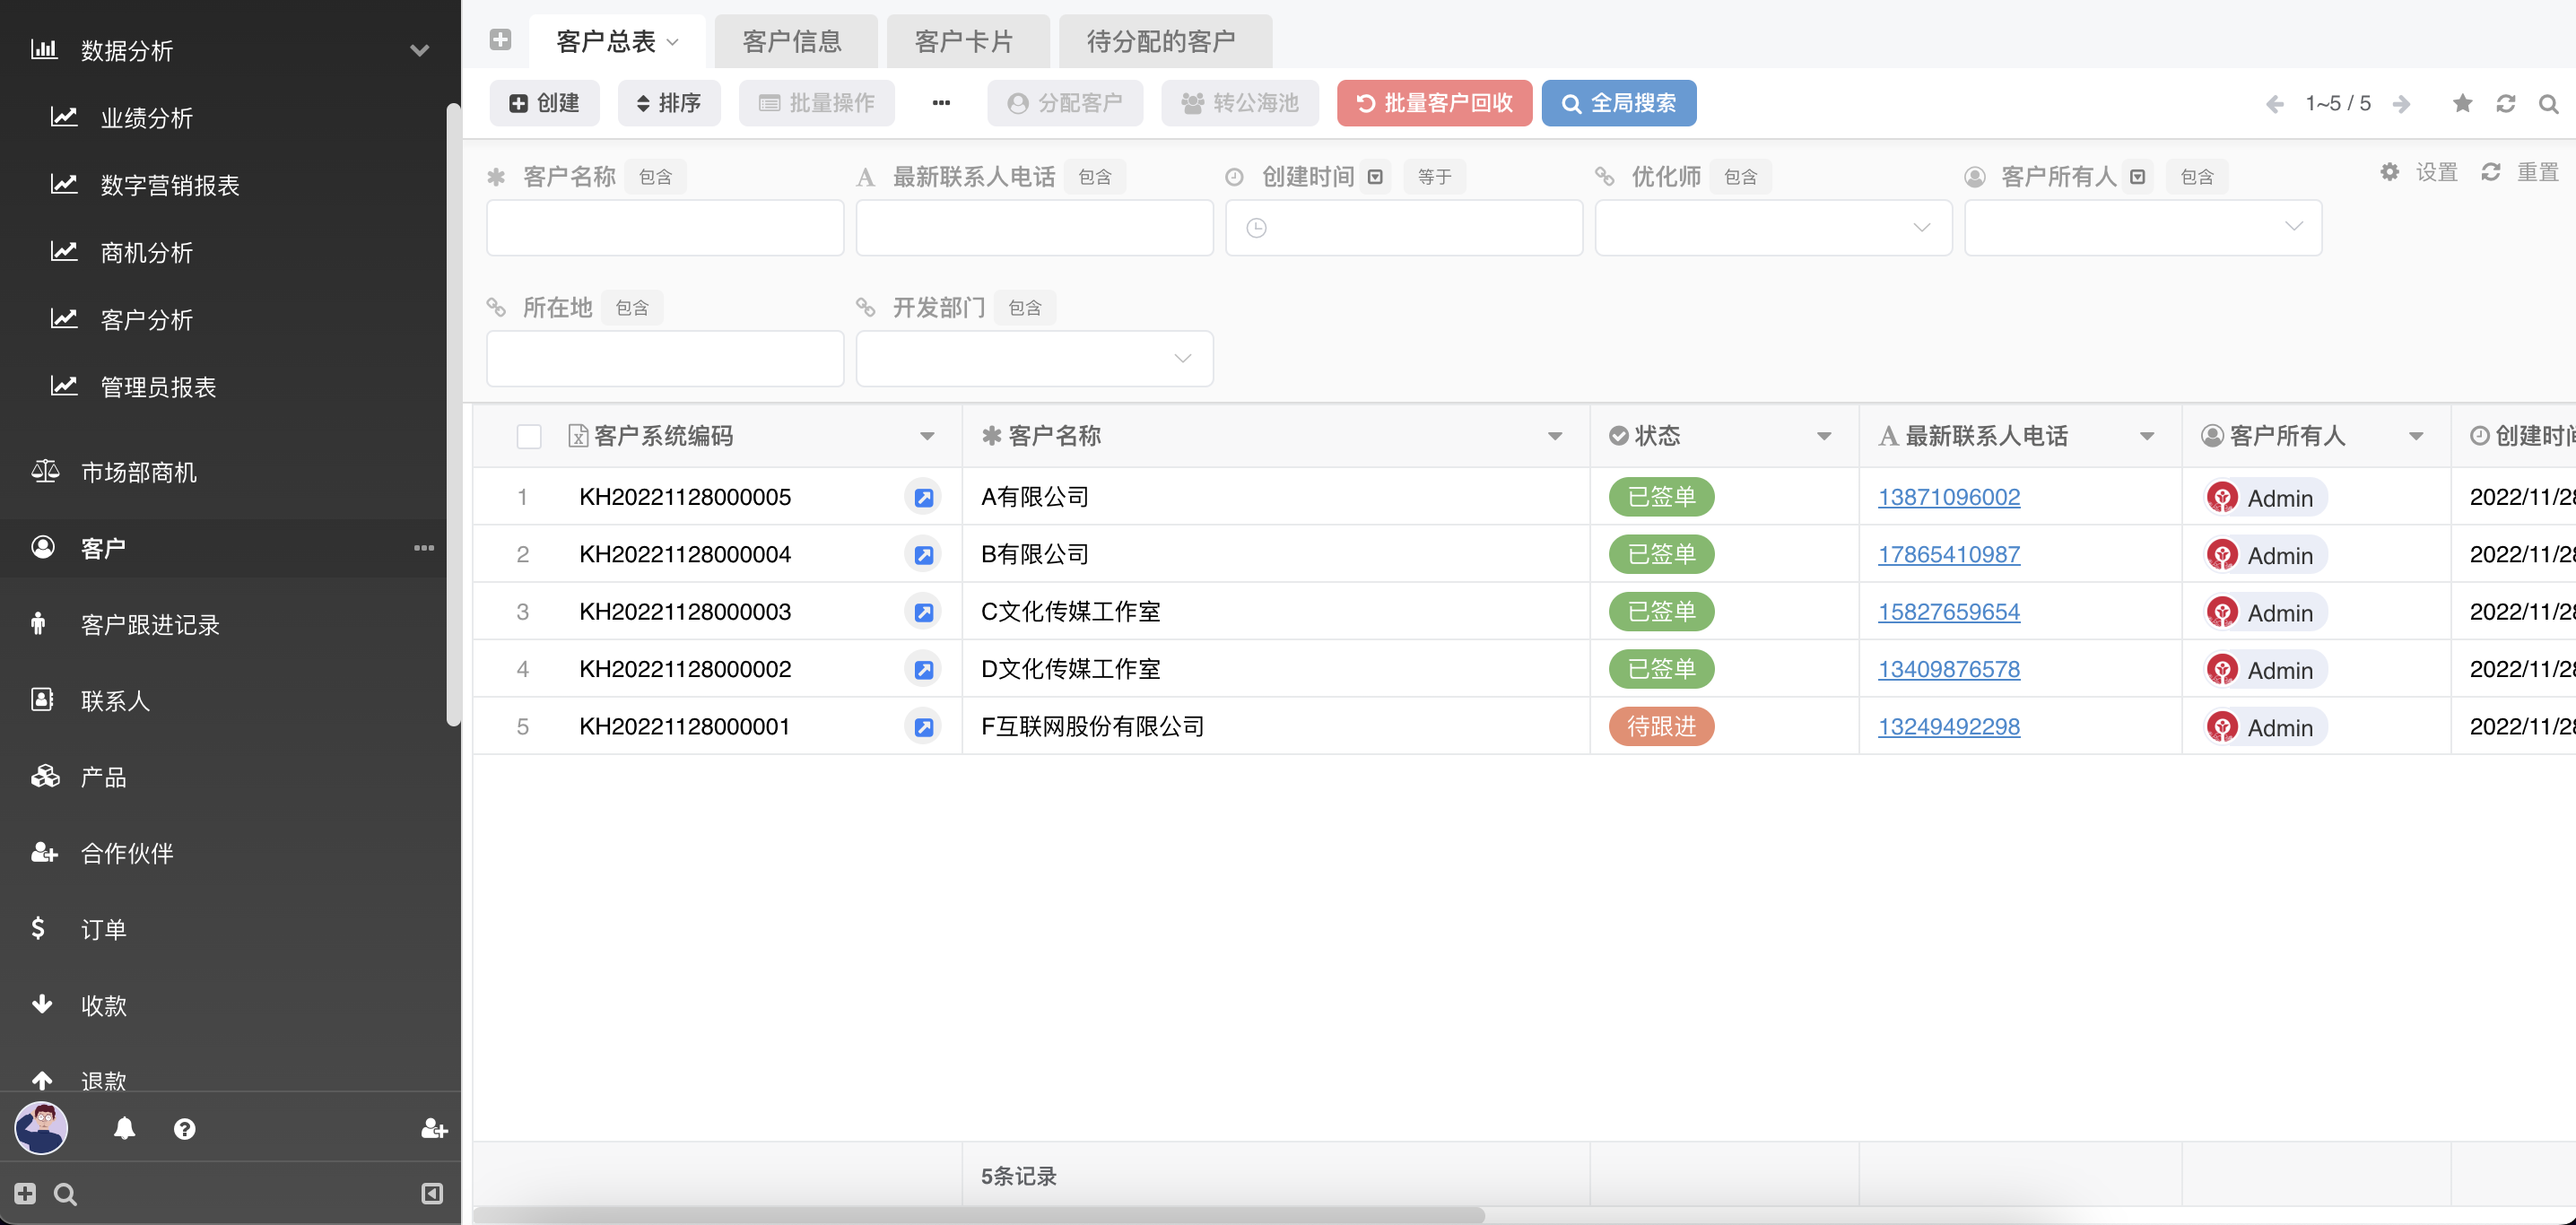
Task: Collapse the sidebar with the bottom arrow icon
Action: pos(432,1193)
